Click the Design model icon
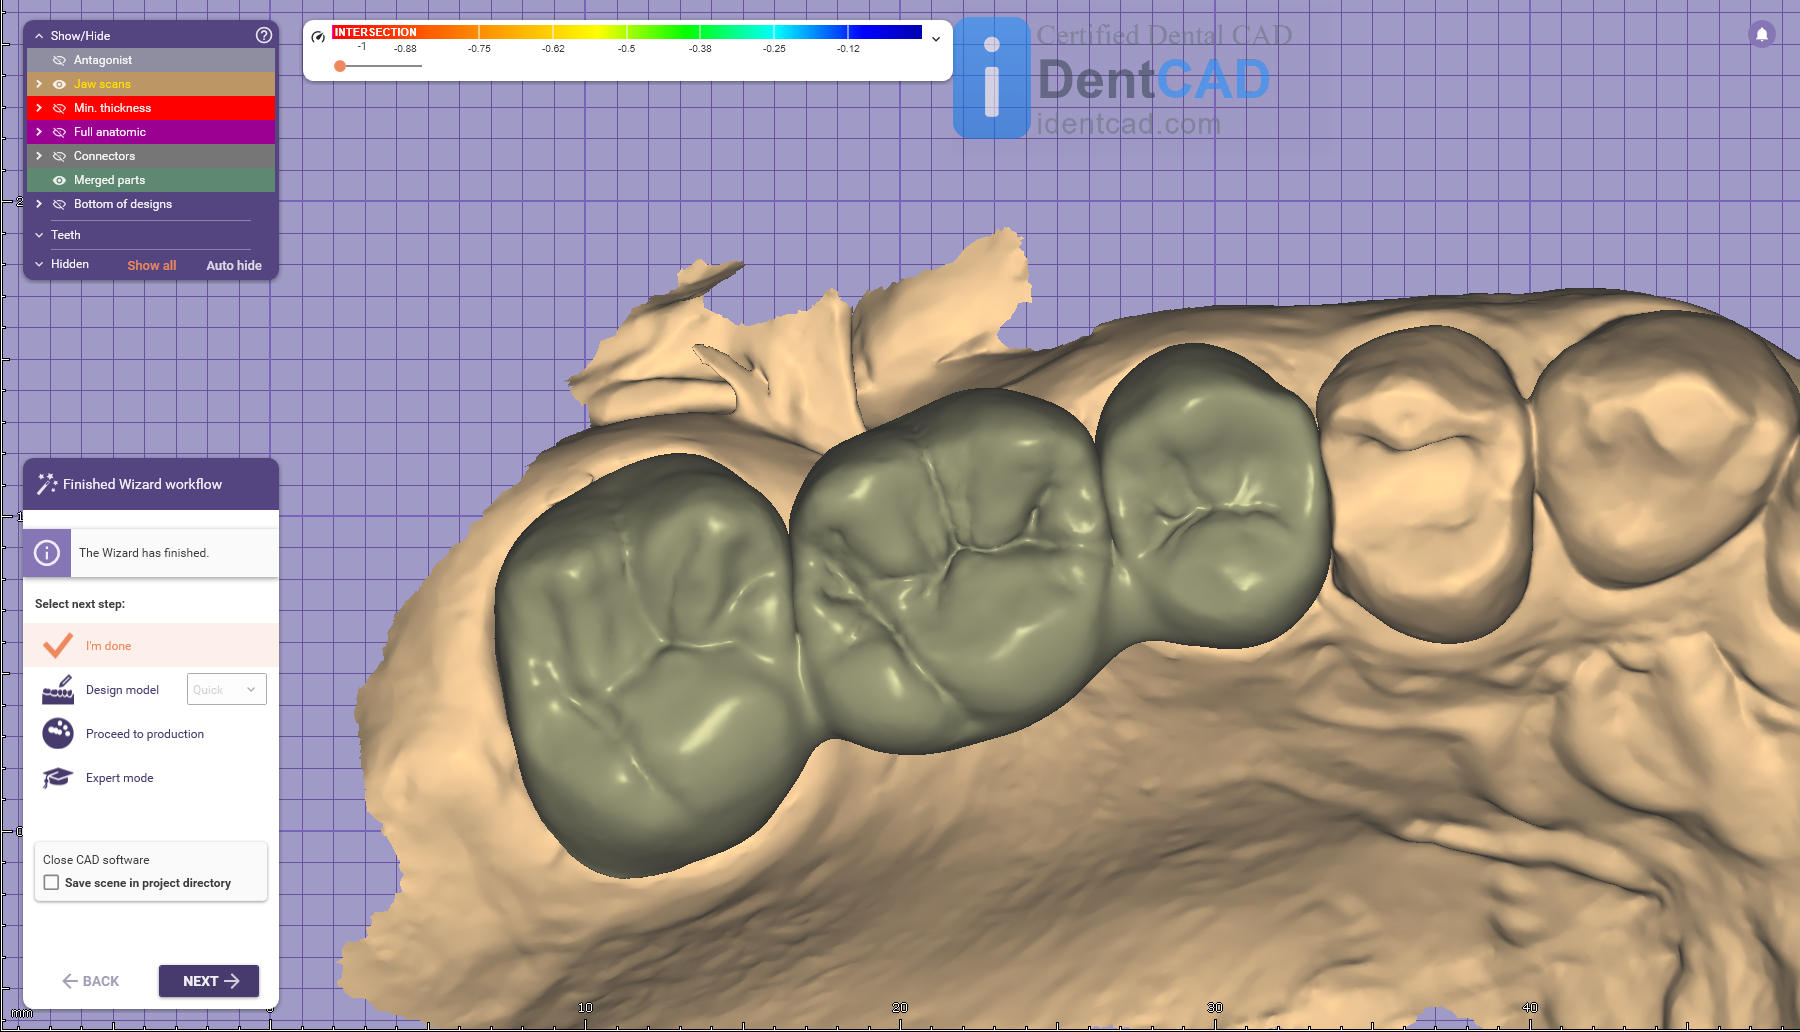The image size is (1800, 1032). tap(58, 690)
